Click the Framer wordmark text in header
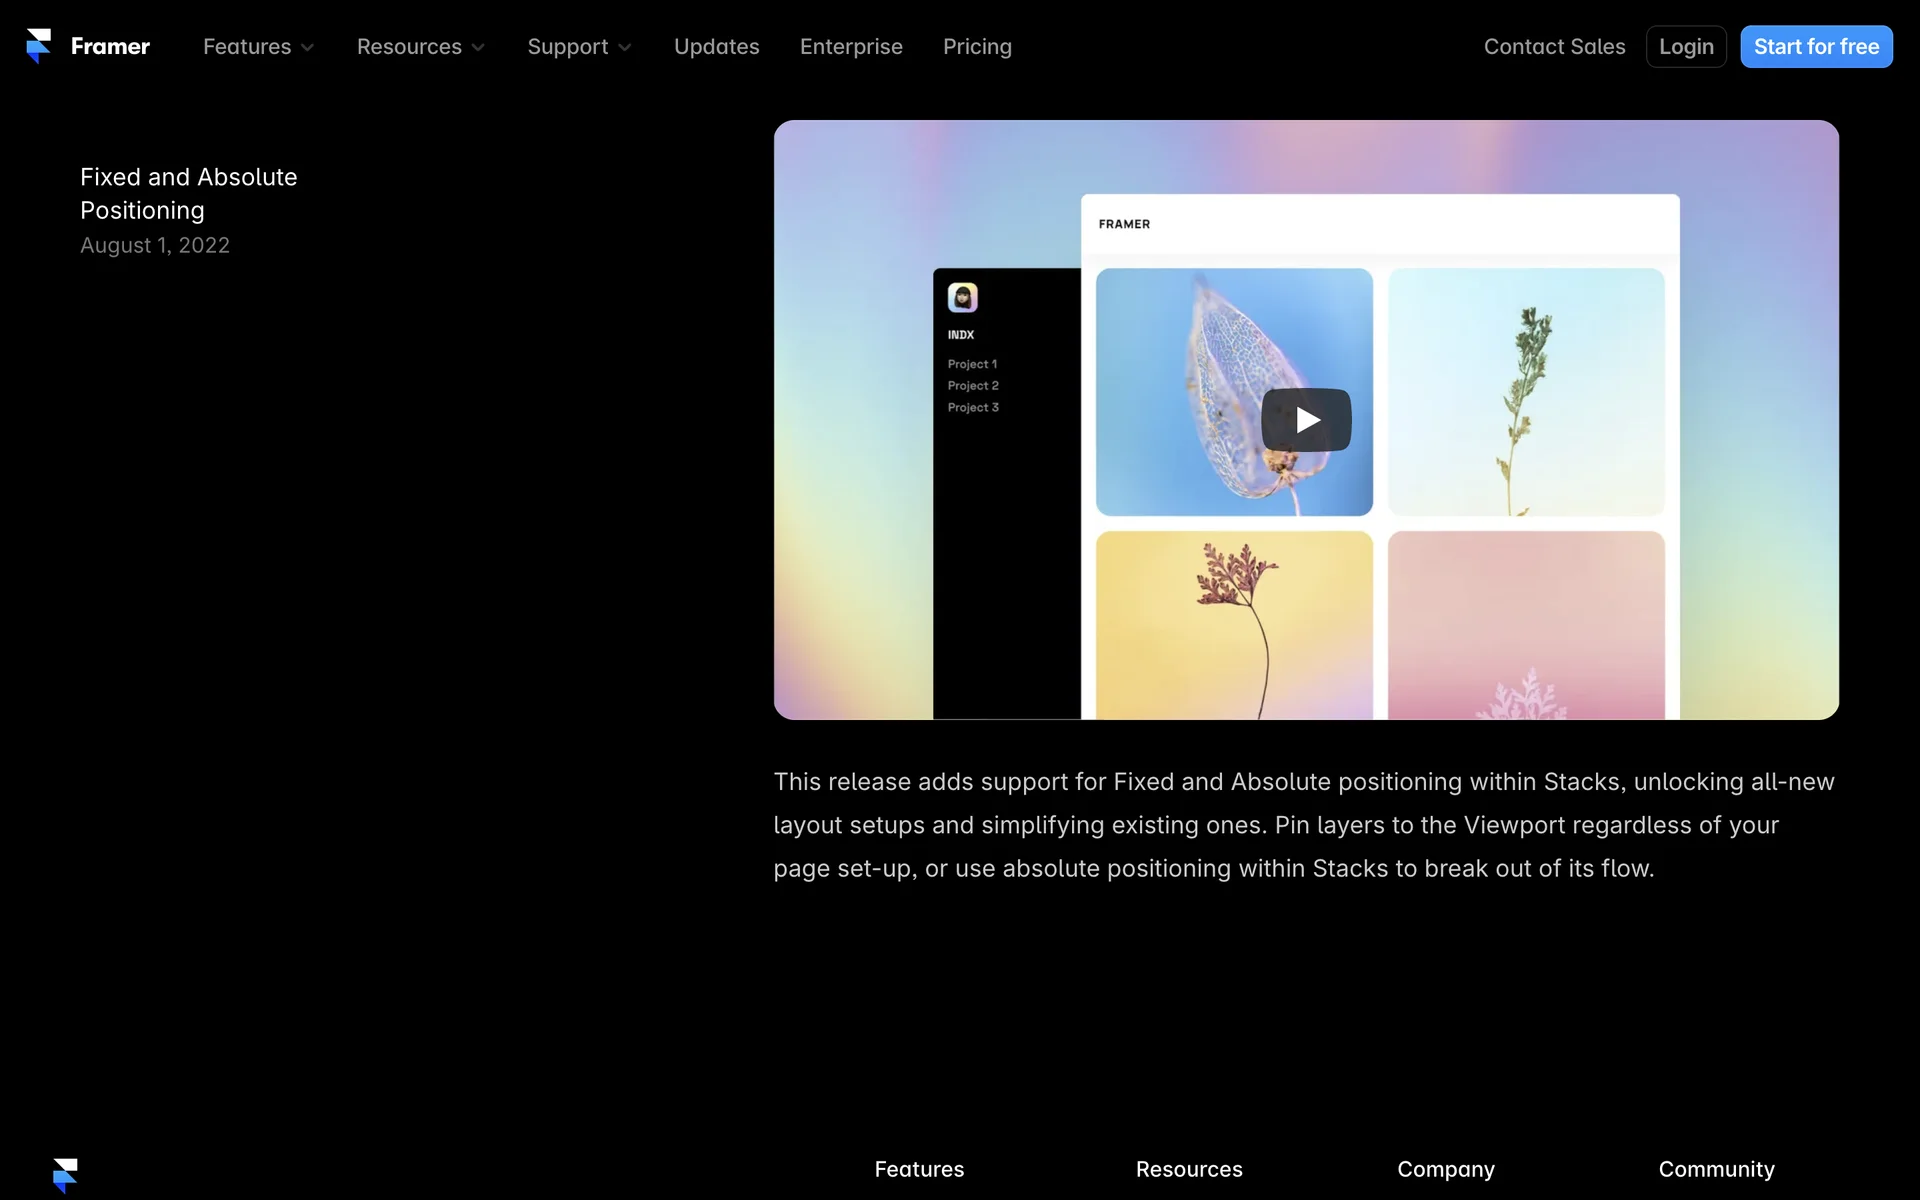The height and width of the screenshot is (1200, 1920). (x=110, y=47)
